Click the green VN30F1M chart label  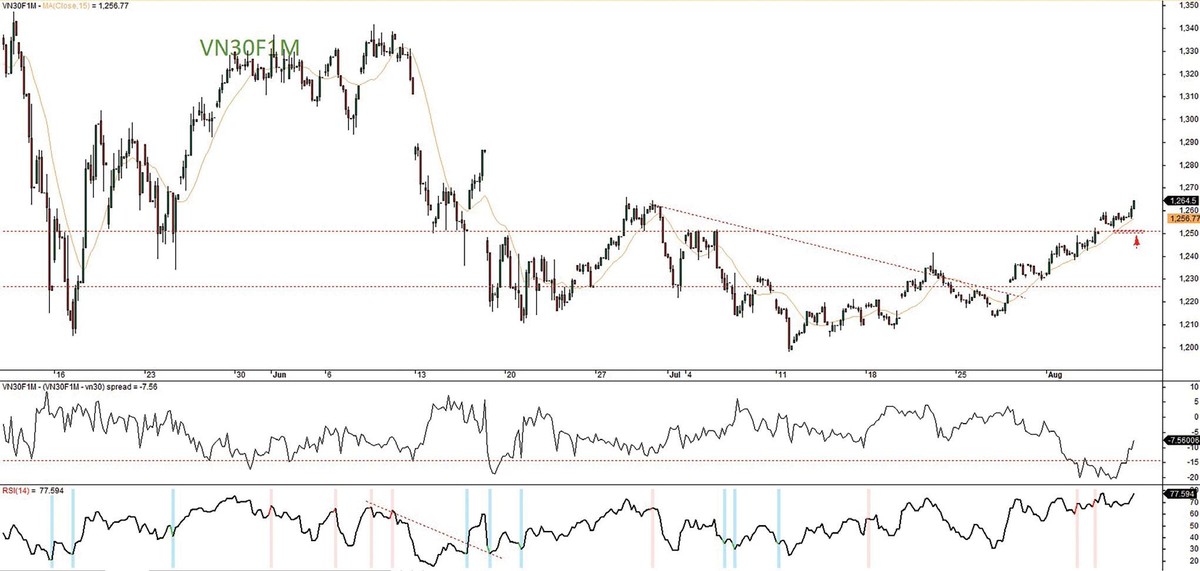[x=247, y=48]
